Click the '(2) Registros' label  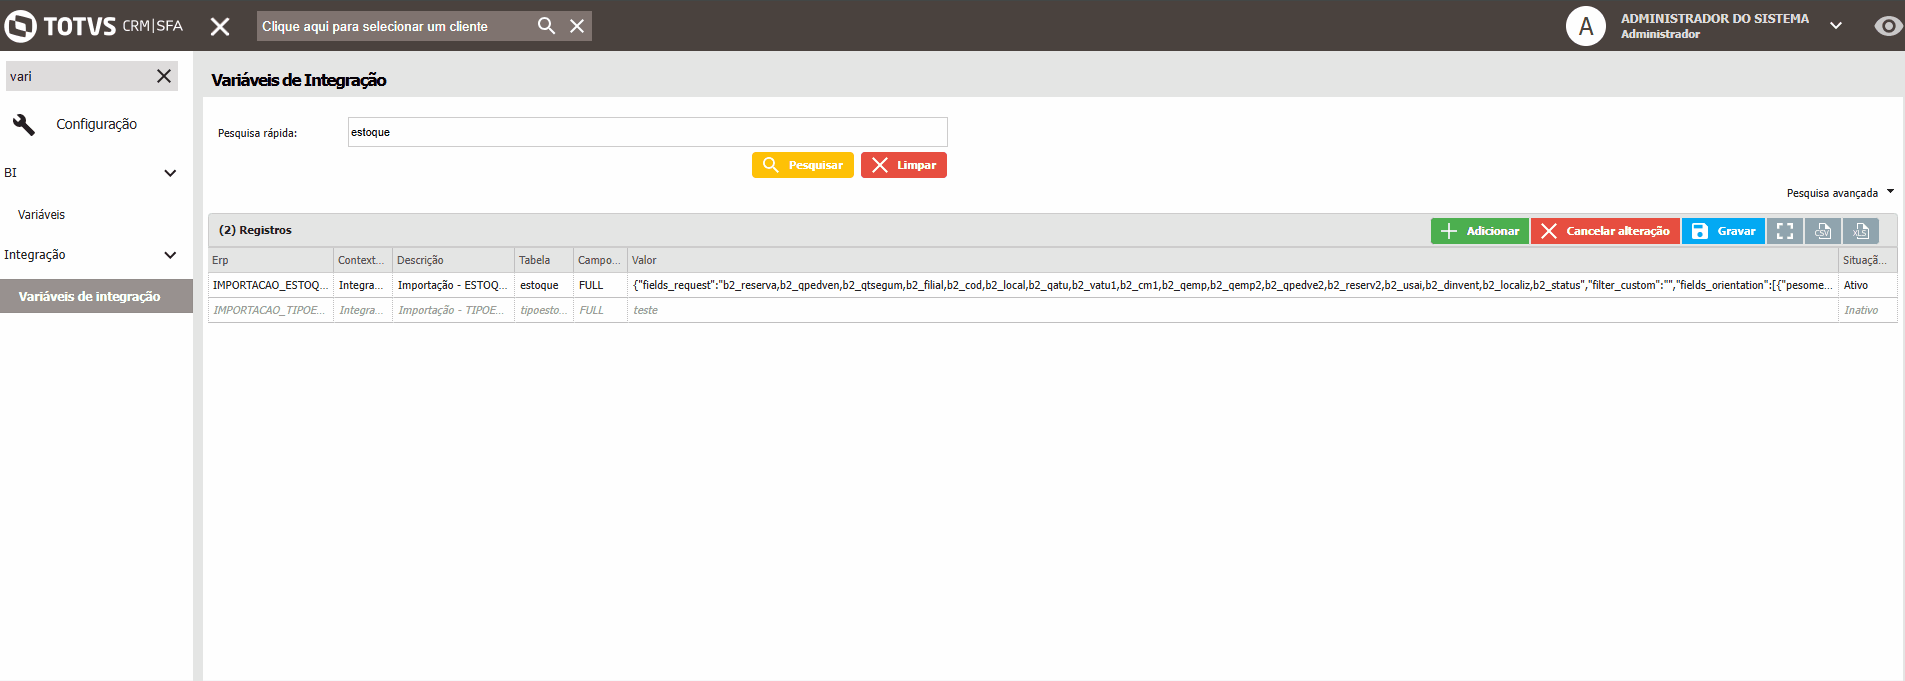coord(255,230)
